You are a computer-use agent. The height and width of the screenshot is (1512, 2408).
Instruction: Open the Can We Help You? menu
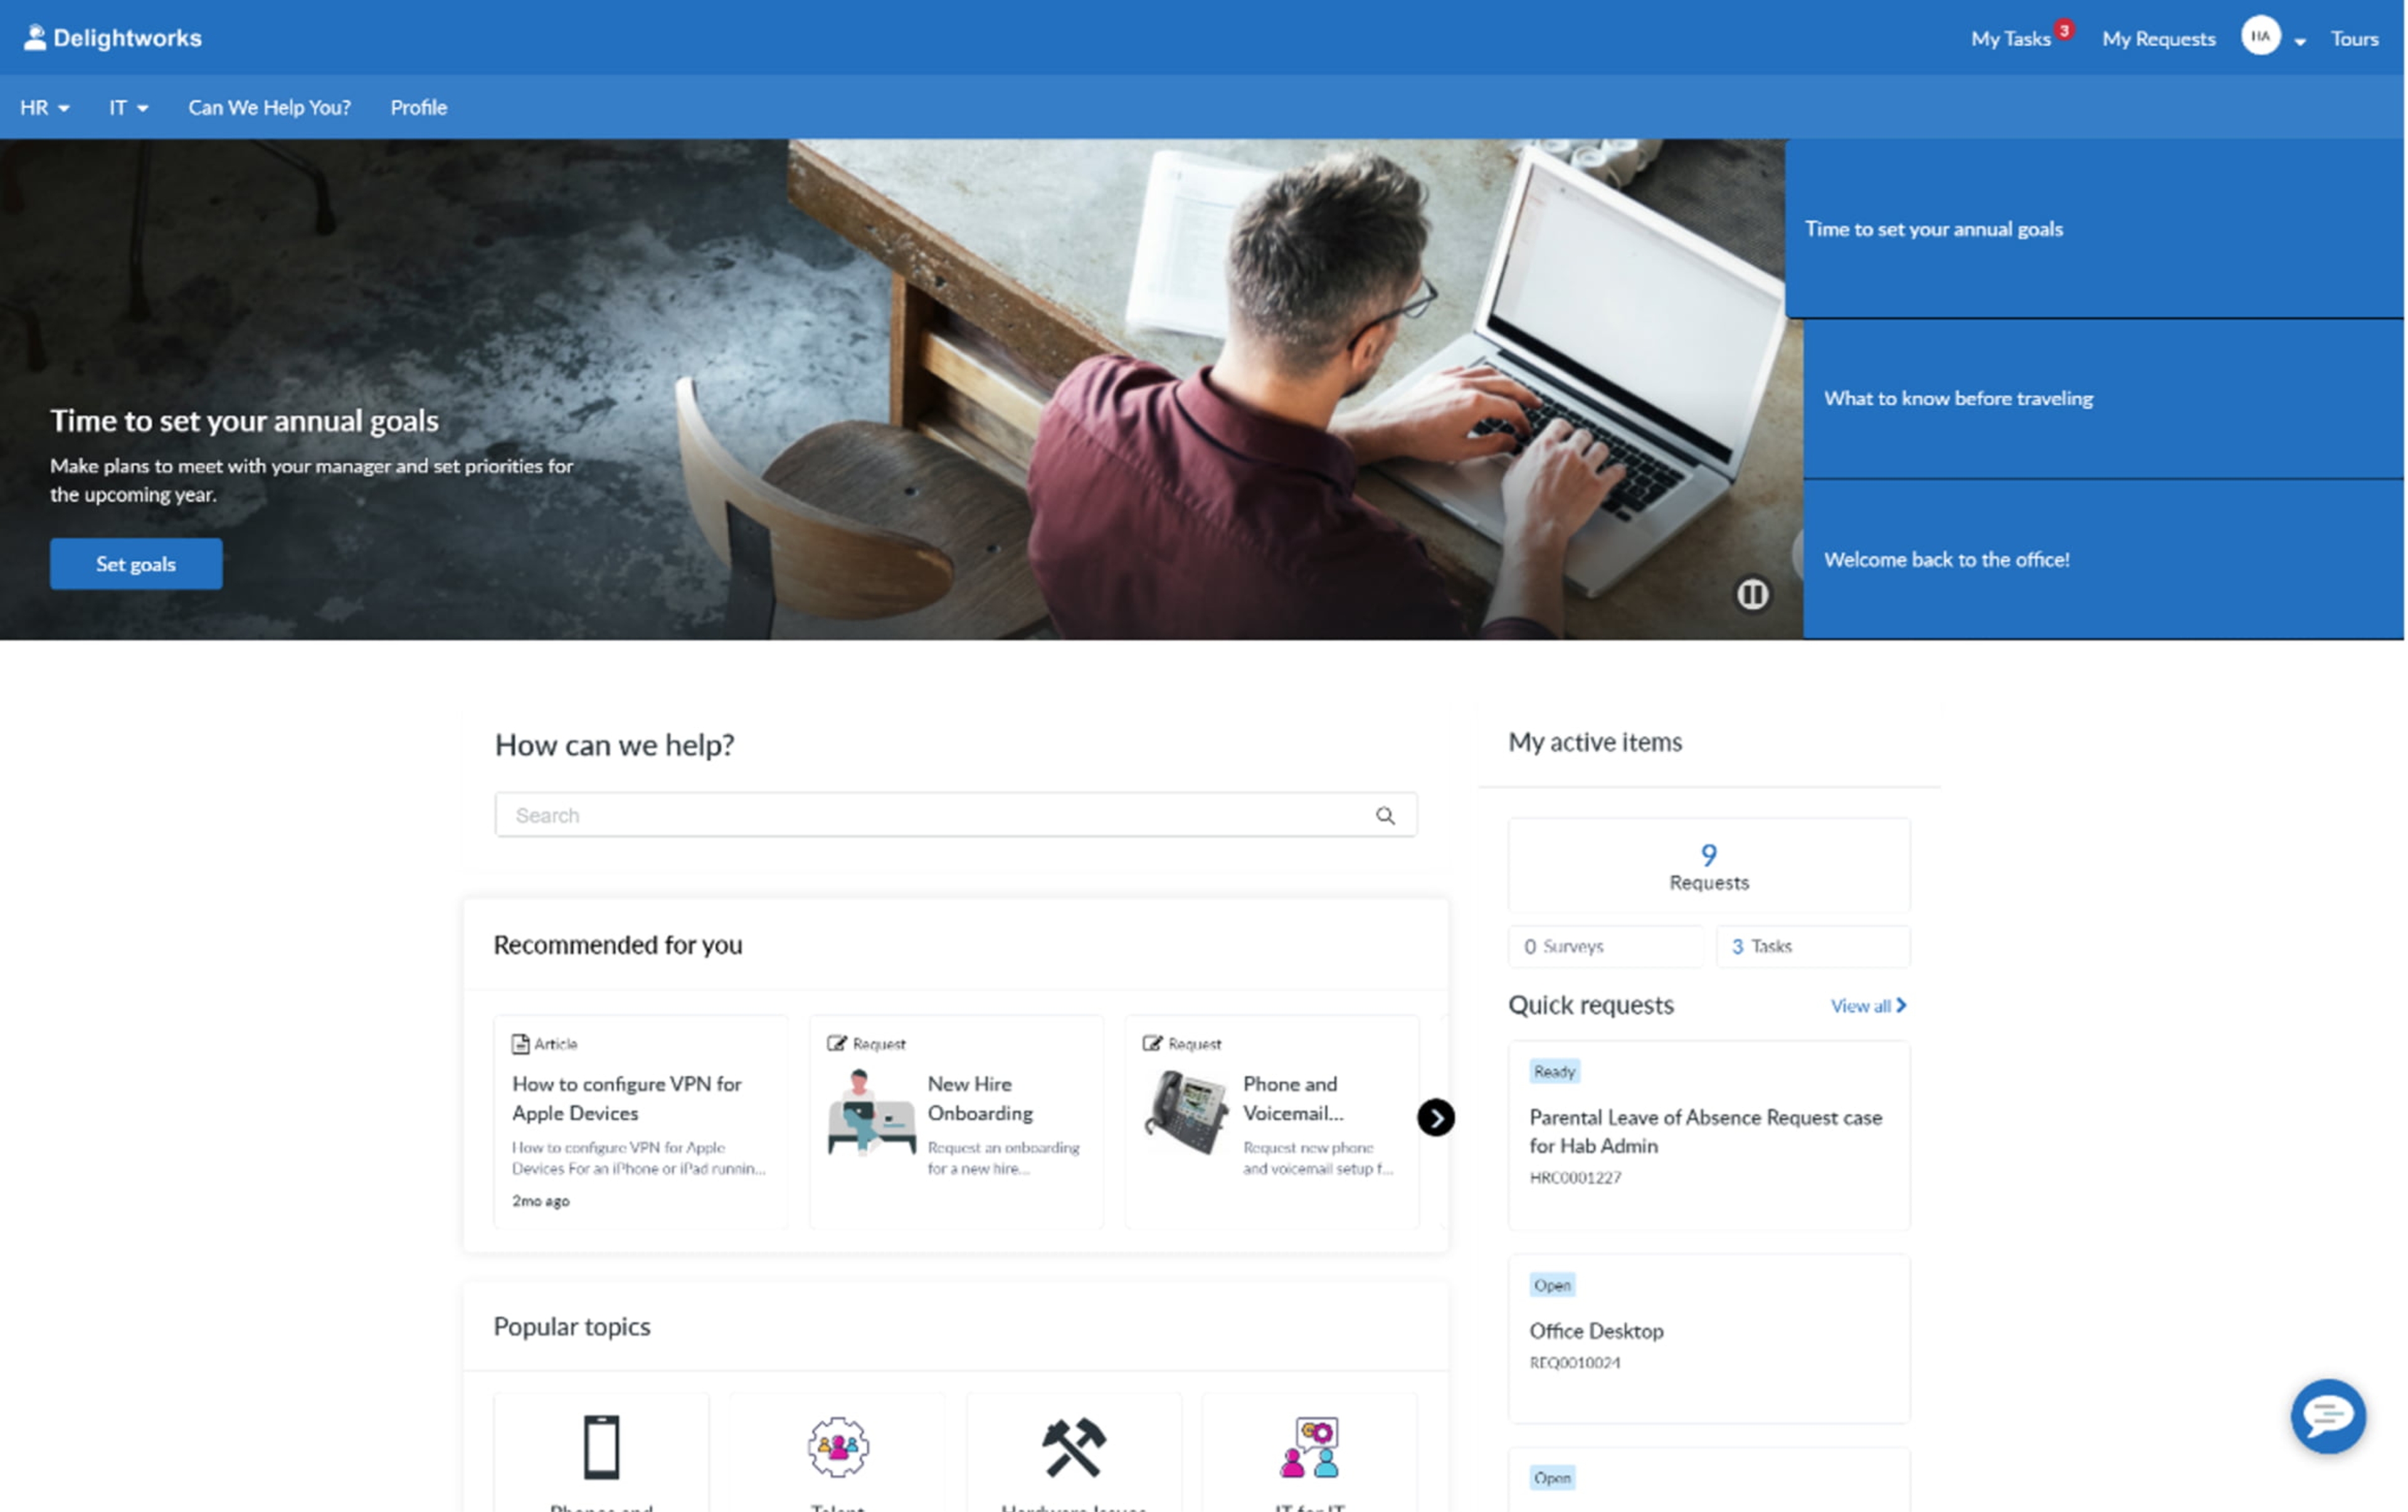pos(268,106)
